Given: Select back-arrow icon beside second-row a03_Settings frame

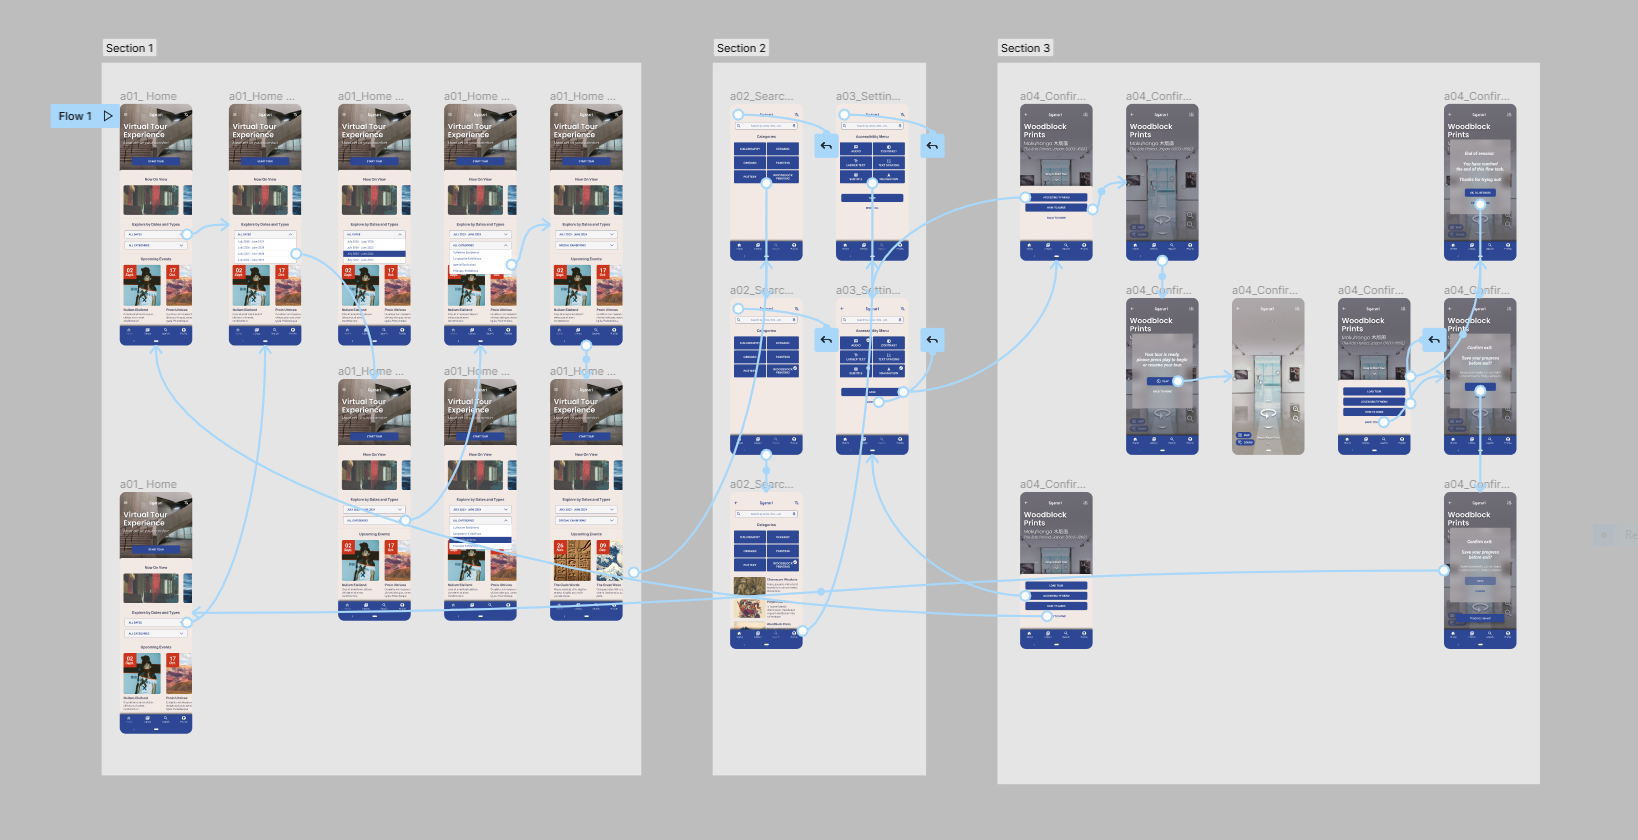Looking at the screenshot, I should pos(932,340).
